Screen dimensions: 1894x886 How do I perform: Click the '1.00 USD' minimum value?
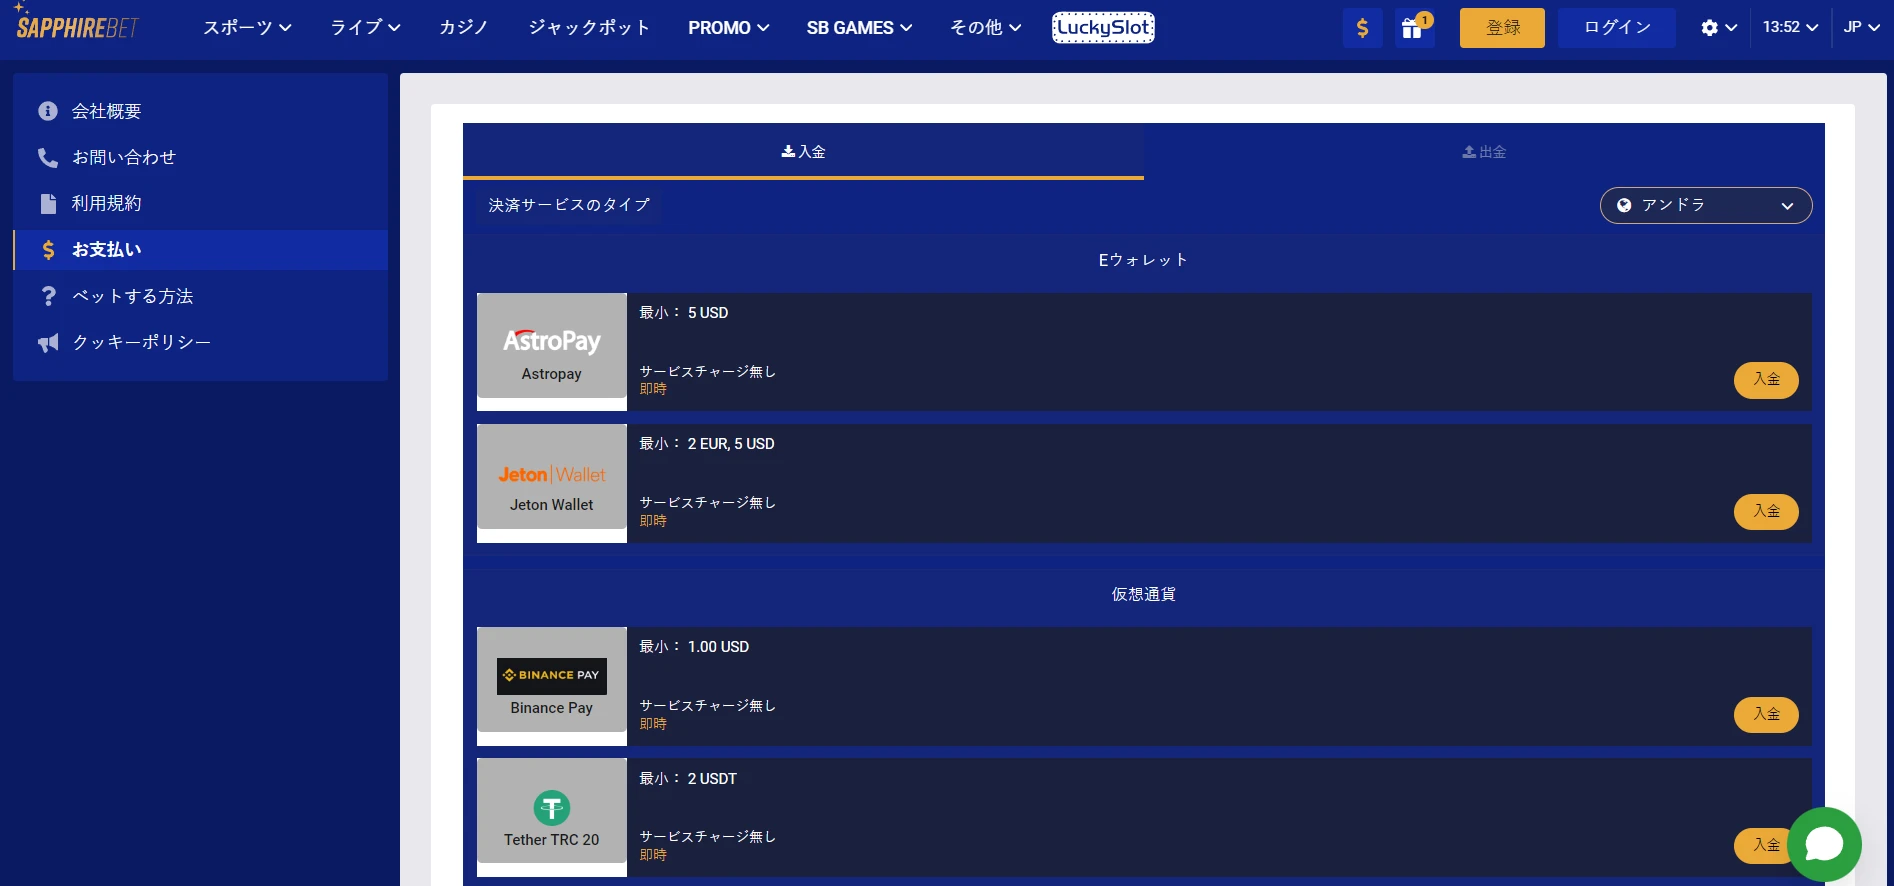718,647
